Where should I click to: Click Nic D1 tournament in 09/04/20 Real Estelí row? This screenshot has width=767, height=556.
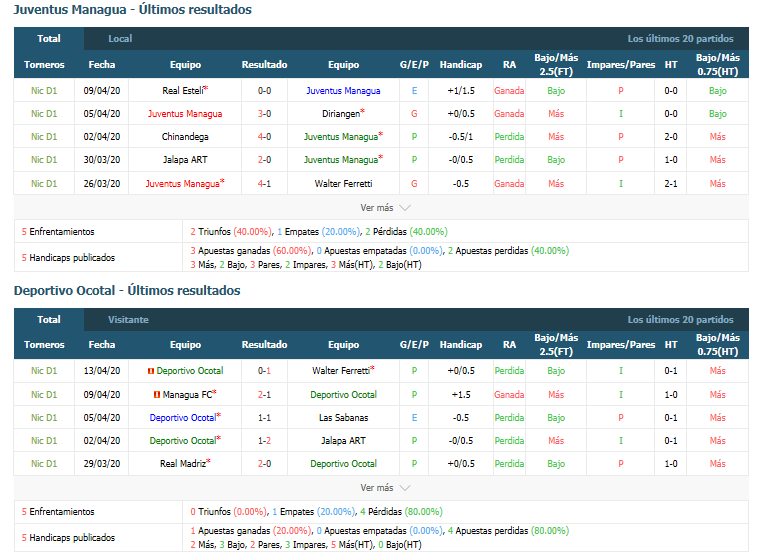click(44, 90)
